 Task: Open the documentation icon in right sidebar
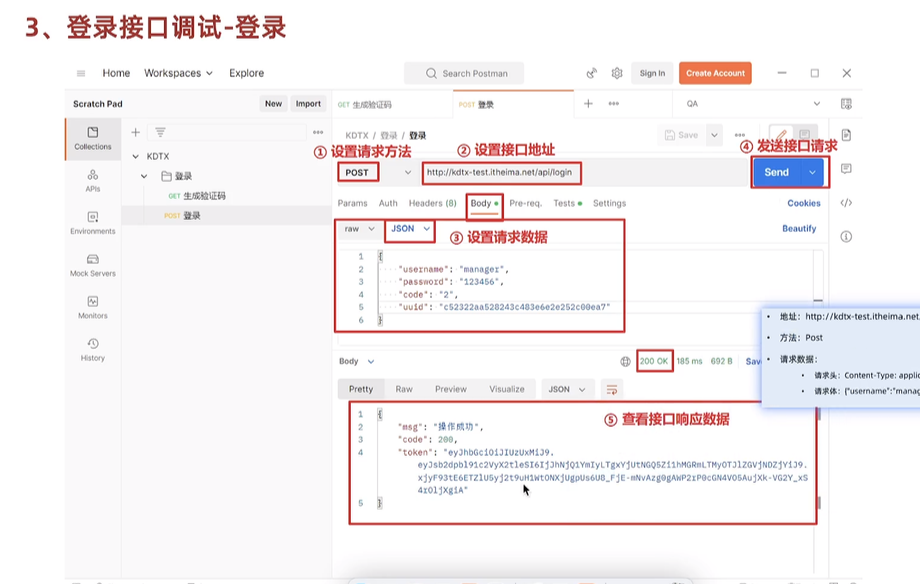pyautogui.click(x=846, y=135)
